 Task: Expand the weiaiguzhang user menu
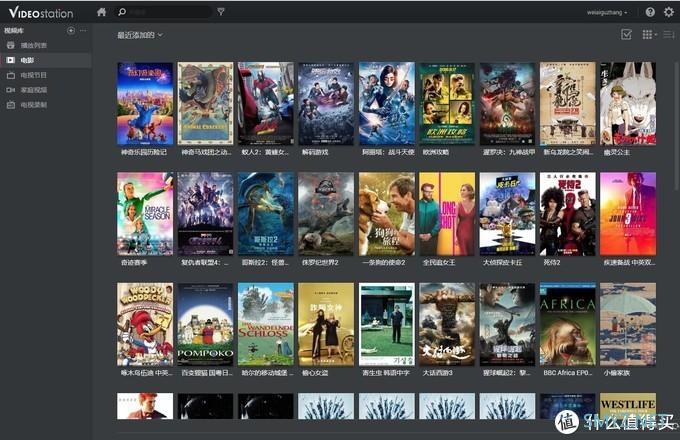(607, 13)
